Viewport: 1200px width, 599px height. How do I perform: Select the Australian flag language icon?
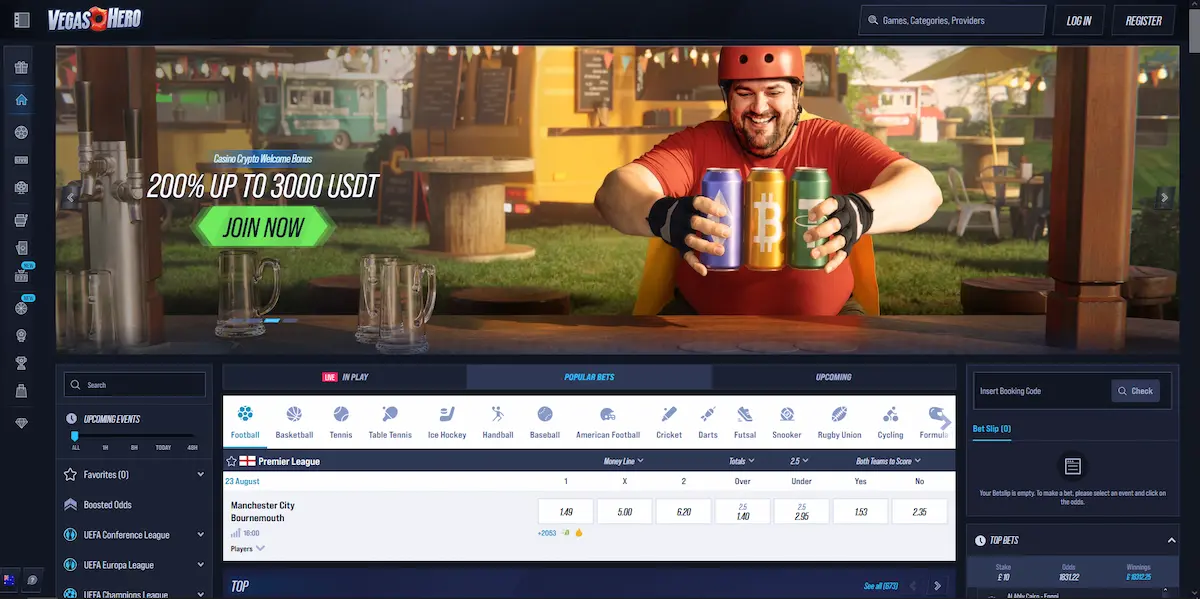coord(9,580)
